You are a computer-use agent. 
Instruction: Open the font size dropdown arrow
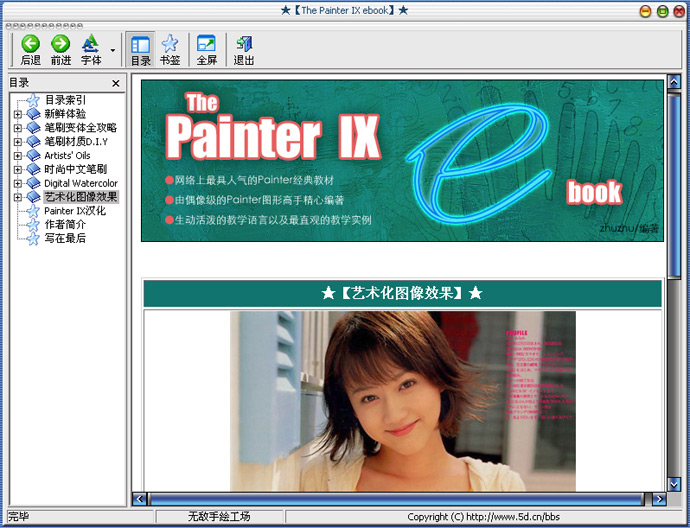[x=113, y=50]
